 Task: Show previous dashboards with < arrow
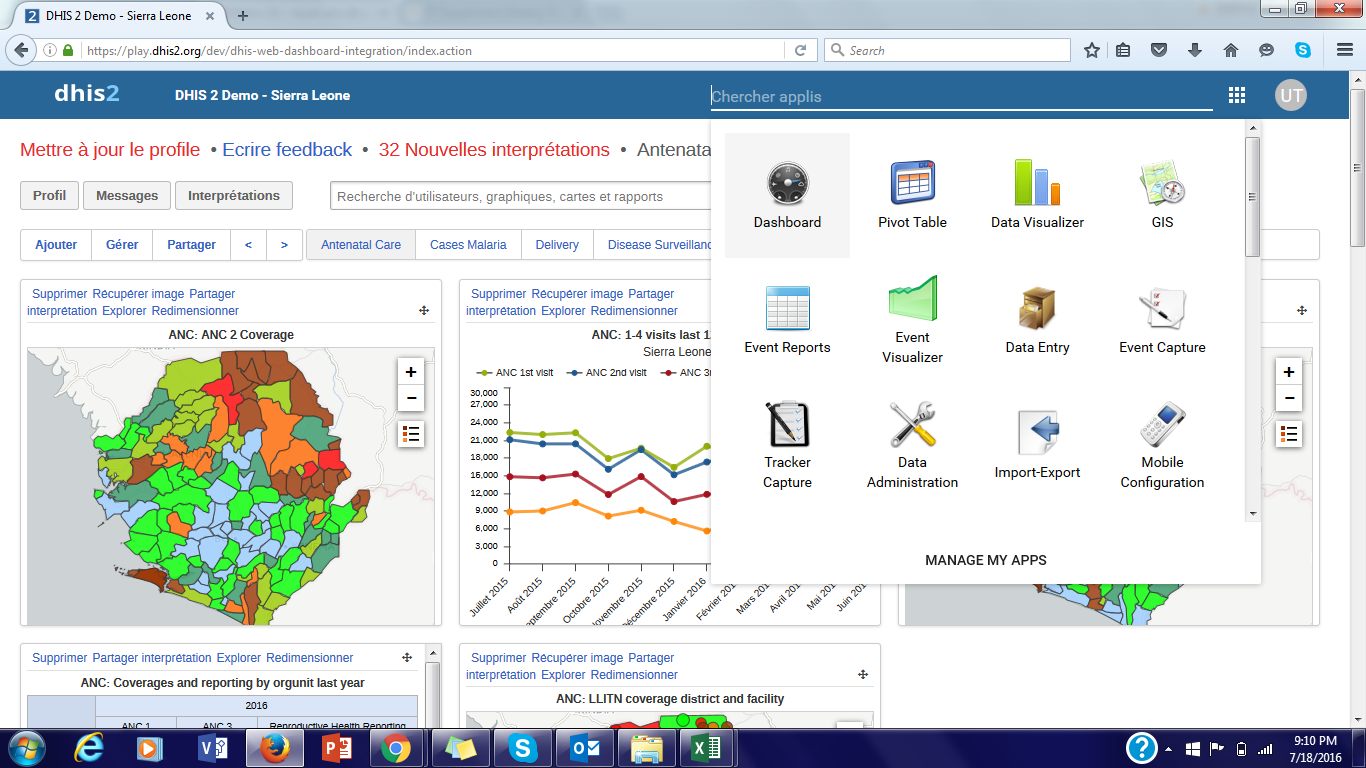248,245
